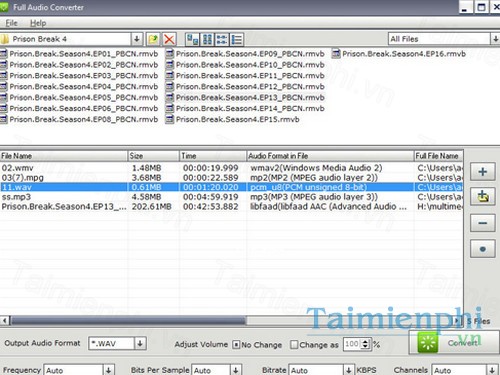Viewport: 500px width, 375px height.
Task: Select the 03(7).mpg row
Action: tap(231, 177)
